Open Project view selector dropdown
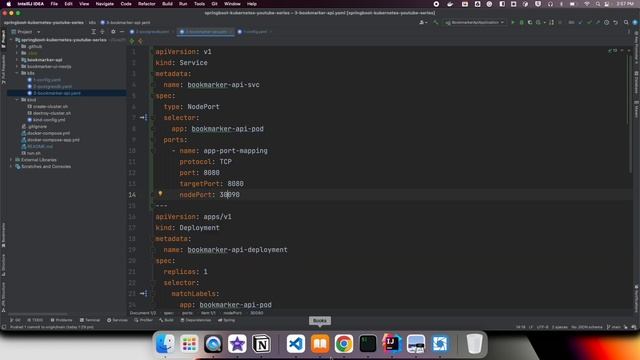The height and width of the screenshot is (360, 640). [x=26, y=31]
